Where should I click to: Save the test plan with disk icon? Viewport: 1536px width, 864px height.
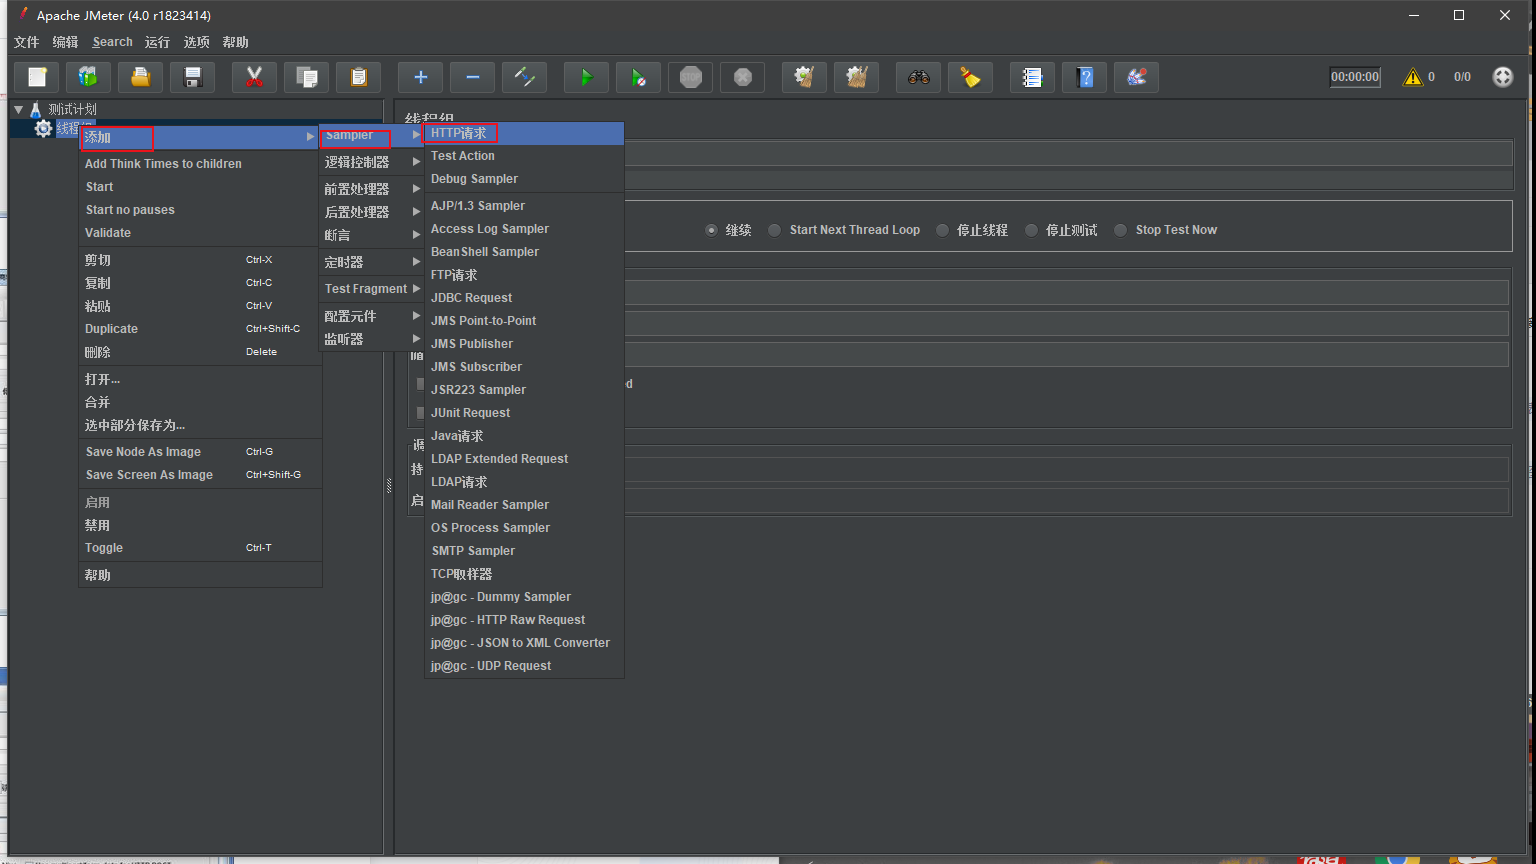pos(193,77)
